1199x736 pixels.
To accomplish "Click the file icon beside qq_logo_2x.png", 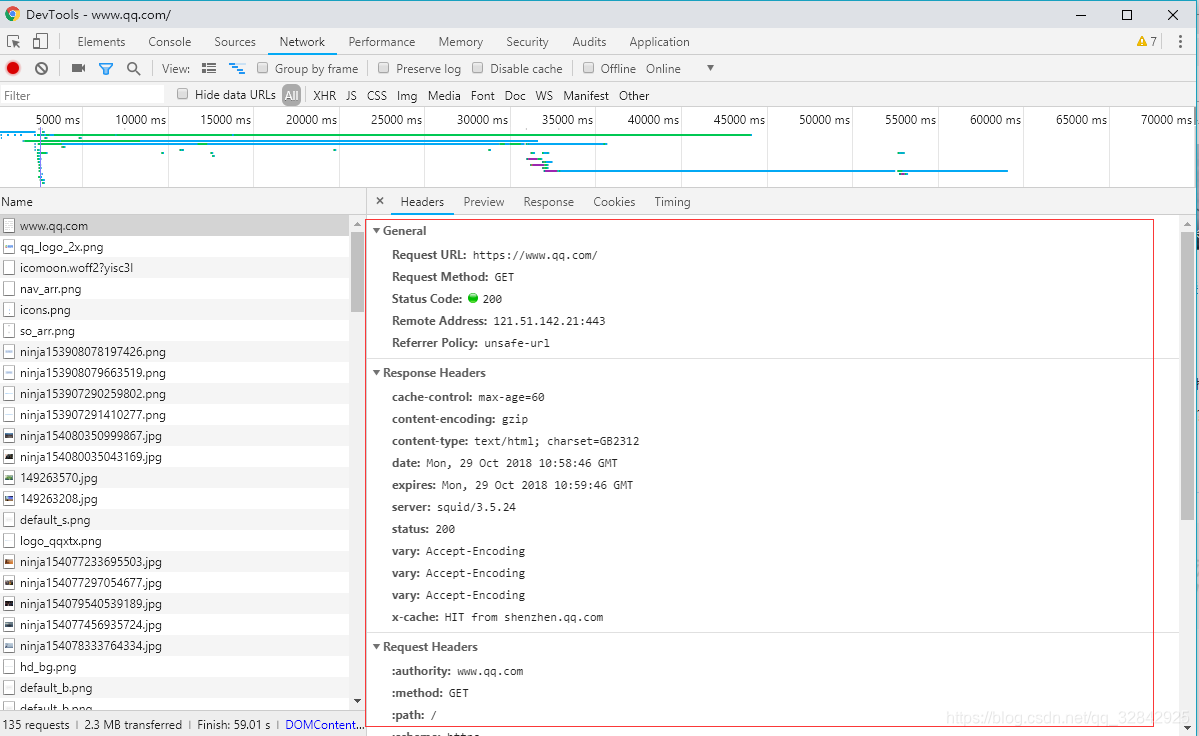I will coord(9,247).
